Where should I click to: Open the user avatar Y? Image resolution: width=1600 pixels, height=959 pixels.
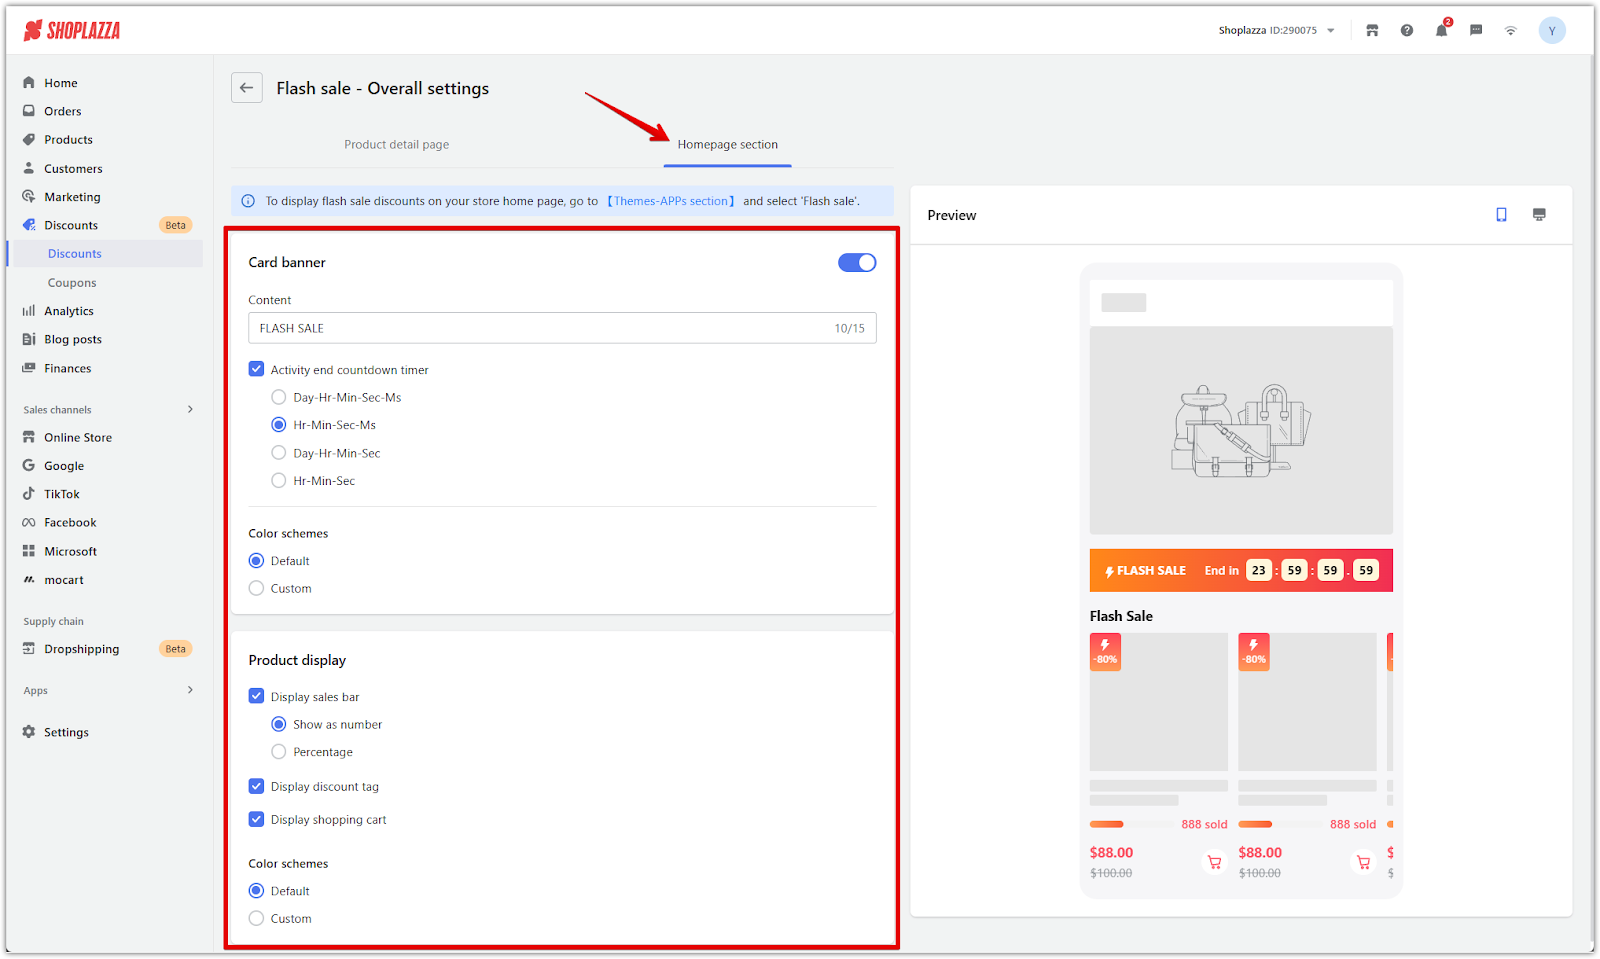click(1552, 31)
